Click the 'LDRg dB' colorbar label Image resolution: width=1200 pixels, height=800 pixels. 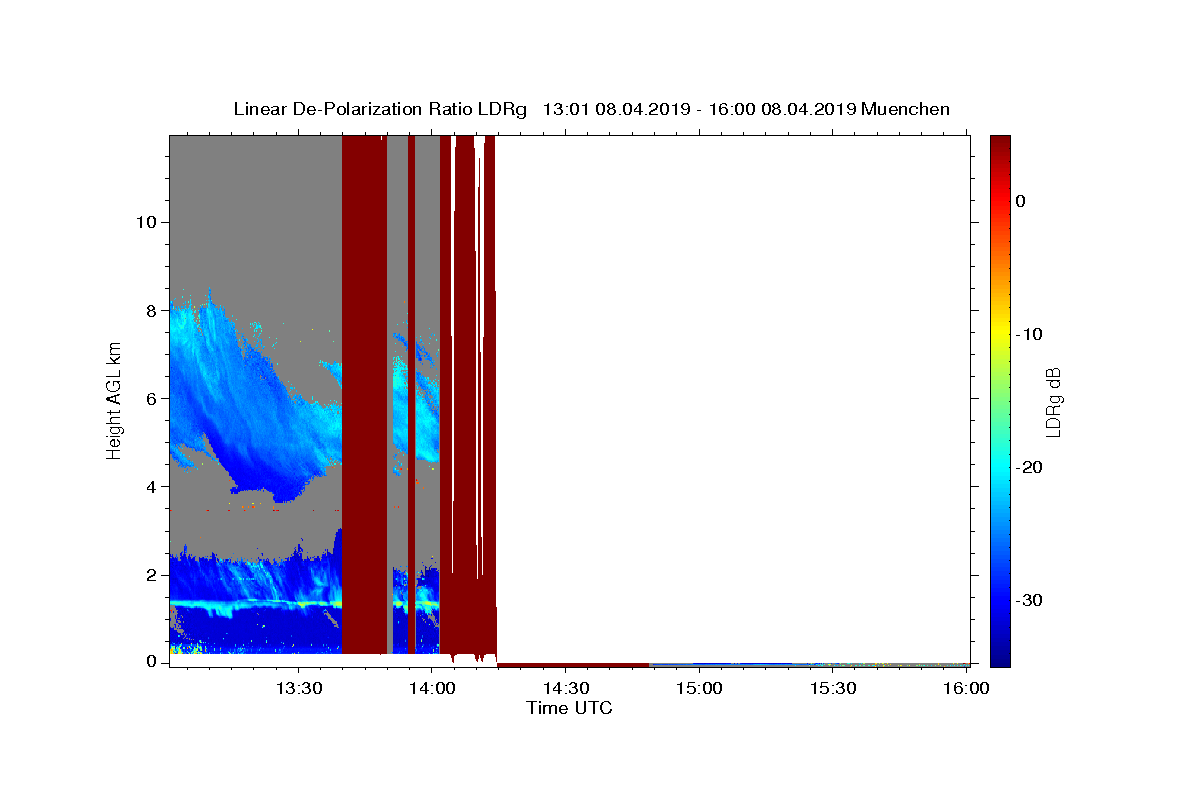click(x=1053, y=401)
